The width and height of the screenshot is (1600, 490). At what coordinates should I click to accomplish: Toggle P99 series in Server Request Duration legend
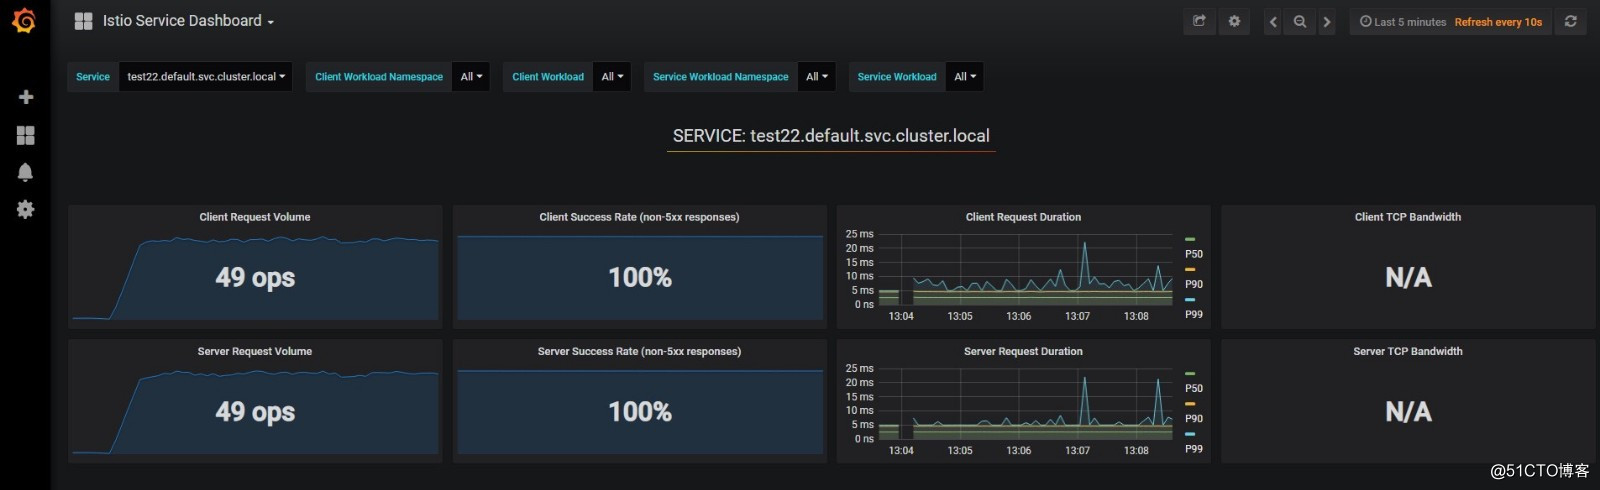(x=1194, y=449)
